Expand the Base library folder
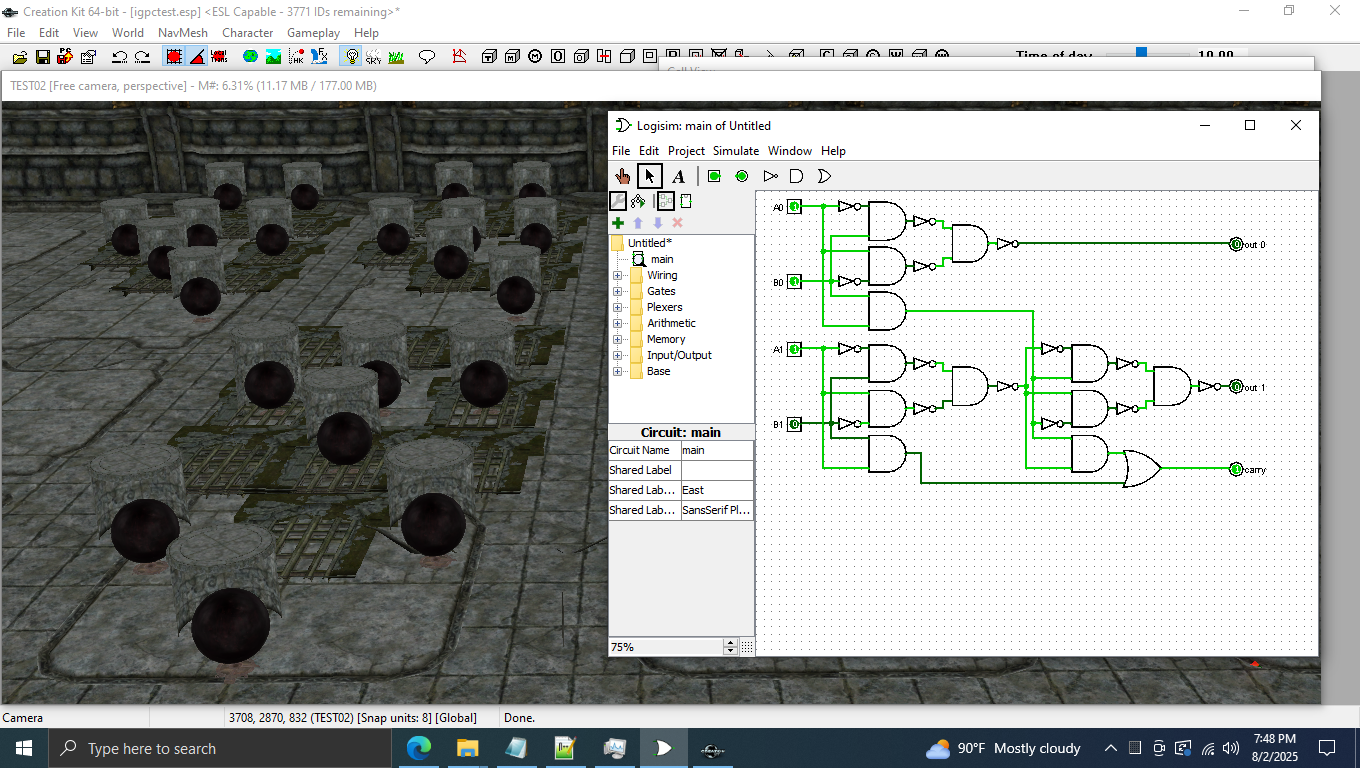Viewport: 1360px width, 768px height. click(x=617, y=371)
